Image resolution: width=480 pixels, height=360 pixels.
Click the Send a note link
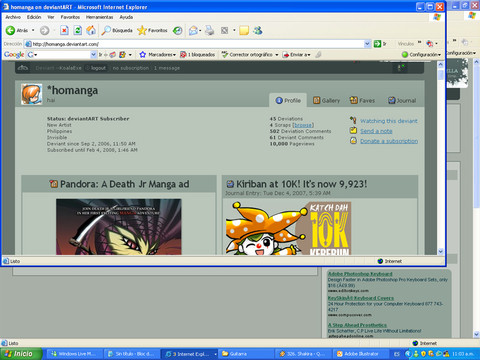pyautogui.click(x=376, y=131)
